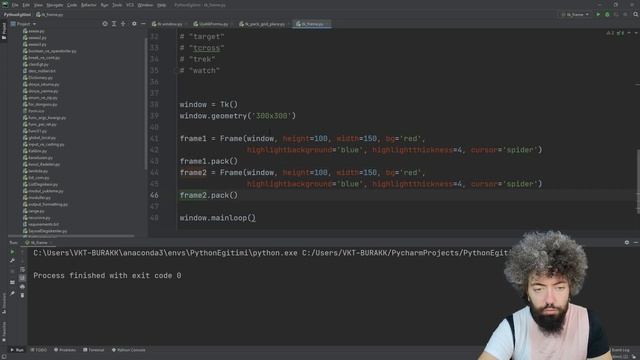Open the Refactor menu
The image size is (640, 360).
[x=89, y=5]
